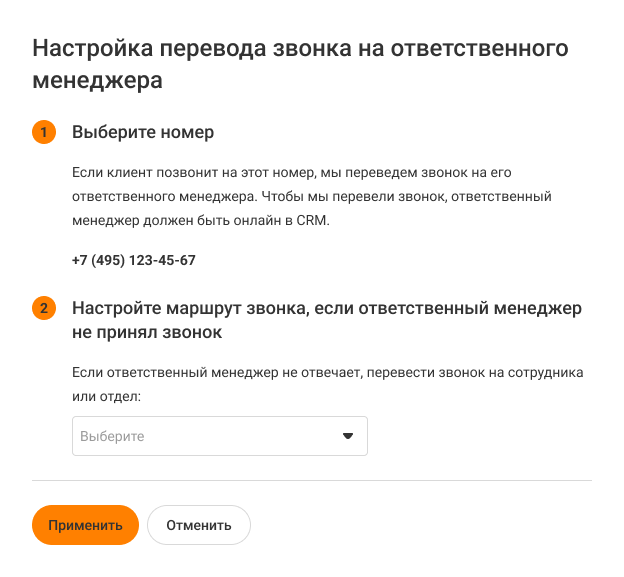Click the horizontal divider above the buttons
This screenshot has width=624, height=577.
tap(312, 481)
